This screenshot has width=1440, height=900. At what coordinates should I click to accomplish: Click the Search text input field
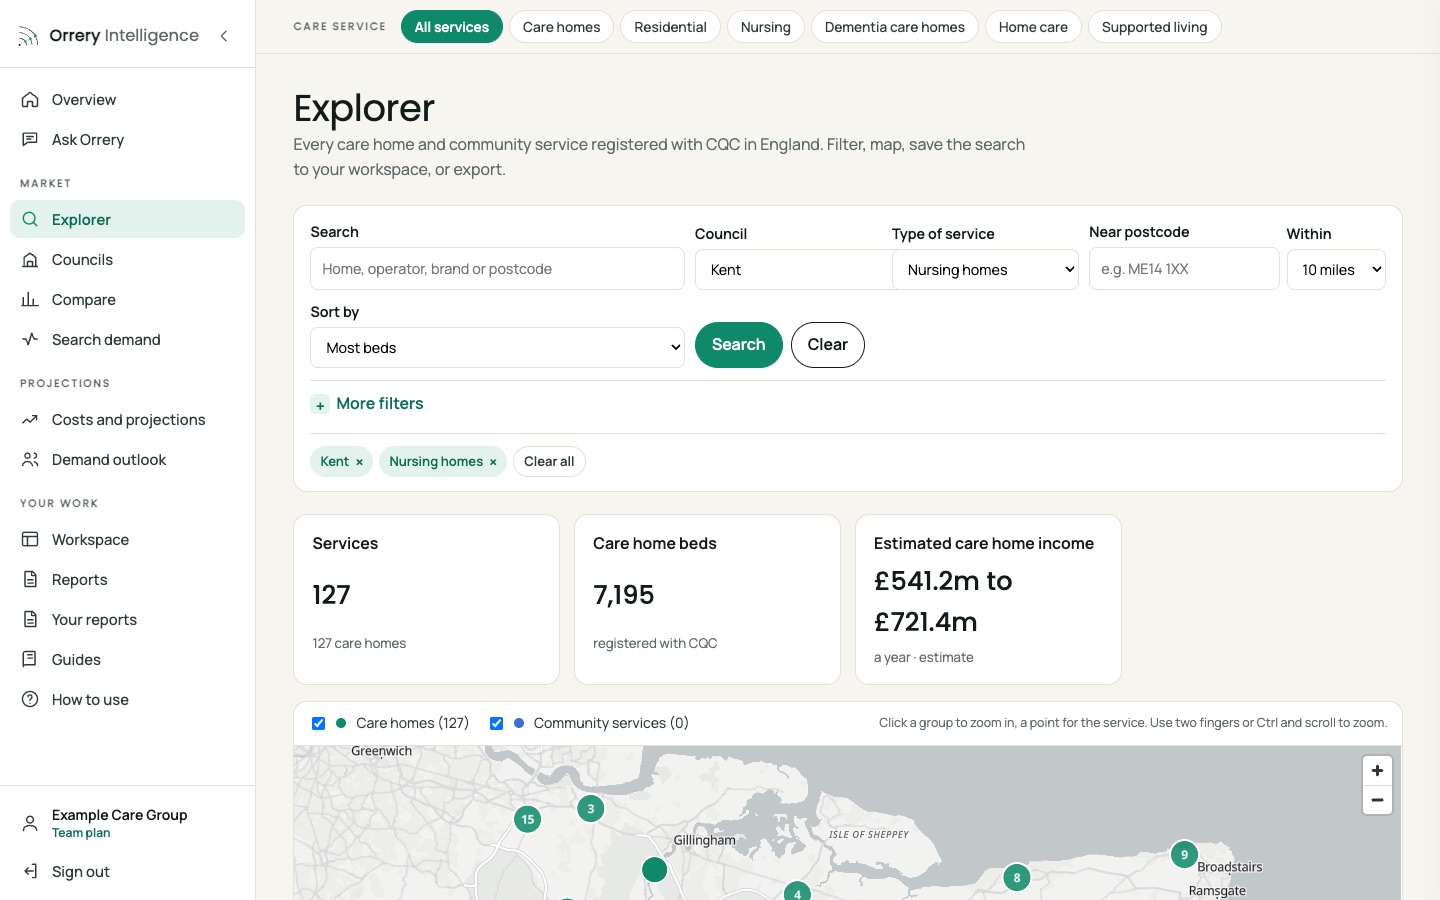(497, 269)
